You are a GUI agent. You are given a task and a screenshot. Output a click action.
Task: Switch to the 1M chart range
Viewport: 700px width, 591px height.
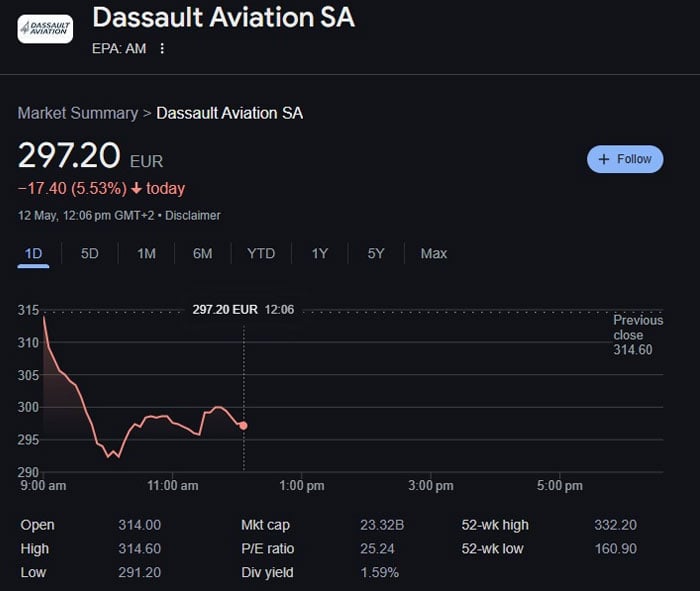pyautogui.click(x=146, y=254)
